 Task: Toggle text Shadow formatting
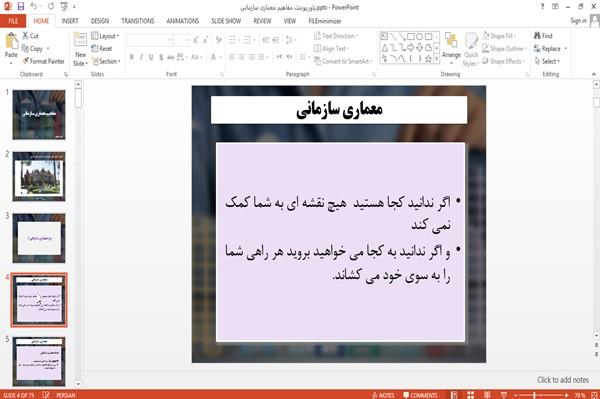[161, 57]
